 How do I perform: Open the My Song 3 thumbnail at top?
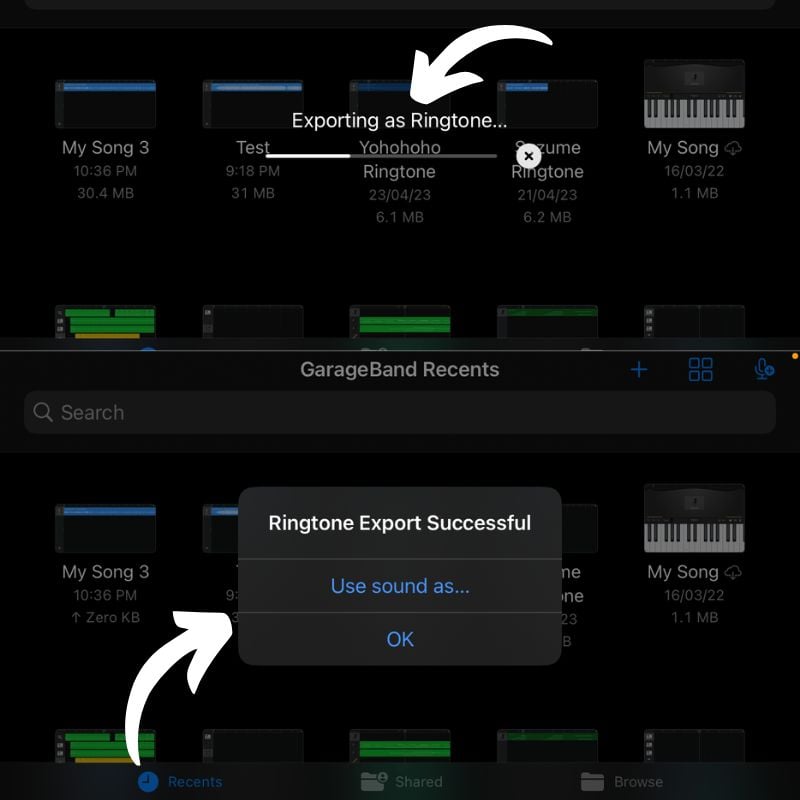106,104
